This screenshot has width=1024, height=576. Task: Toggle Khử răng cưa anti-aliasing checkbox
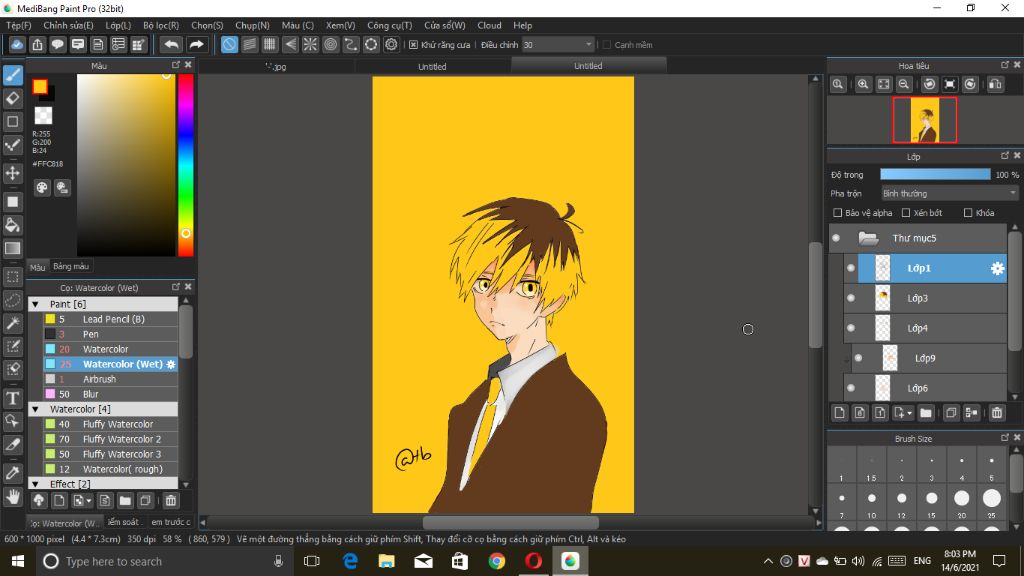click(x=413, y=45)
